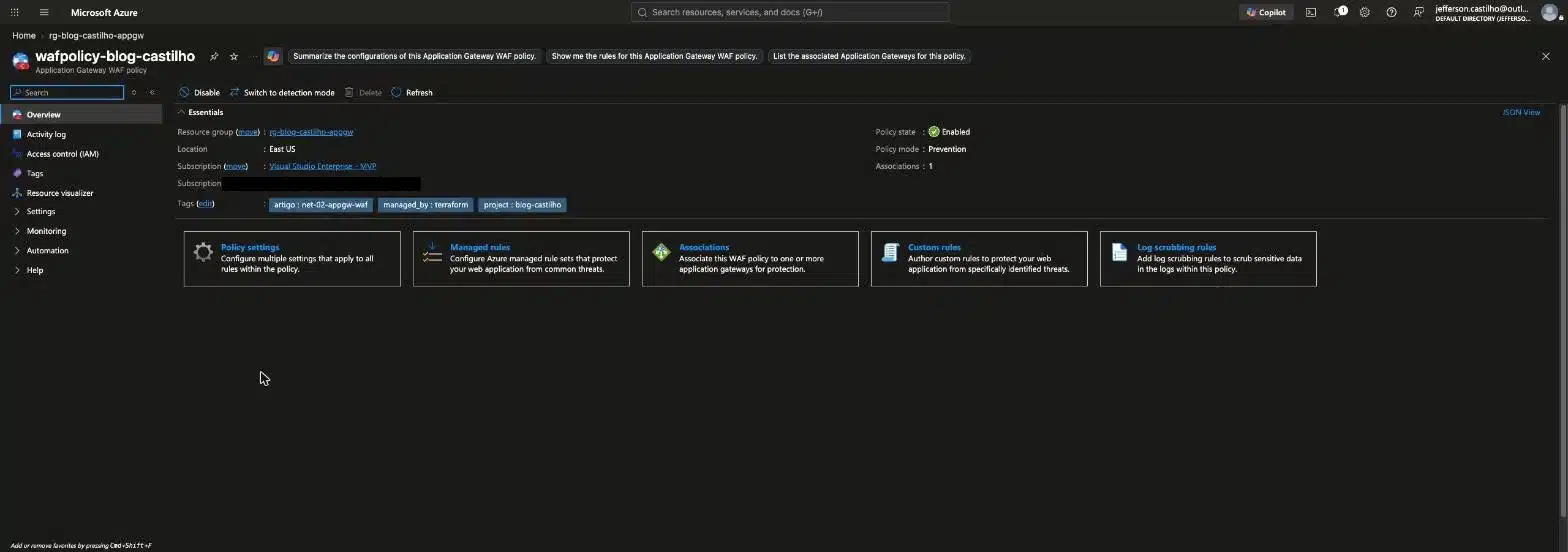Viewport: 1568px width, 552px height.
Task: Open Visual Studio Enterprise – MVP subscription
Action: (322, 166)
